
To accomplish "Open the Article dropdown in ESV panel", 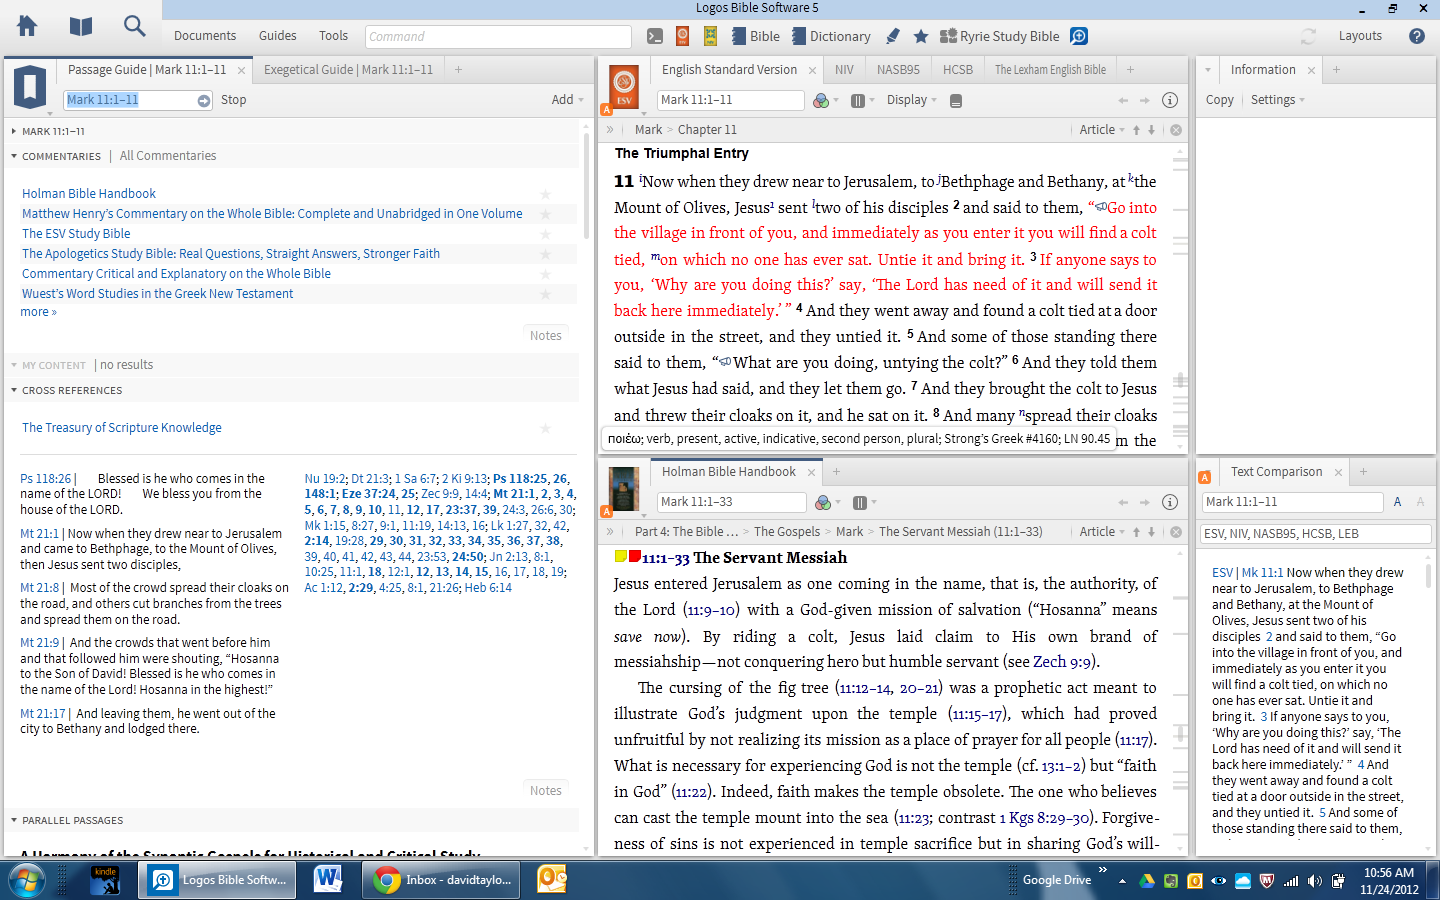I will coord(1102,130).
